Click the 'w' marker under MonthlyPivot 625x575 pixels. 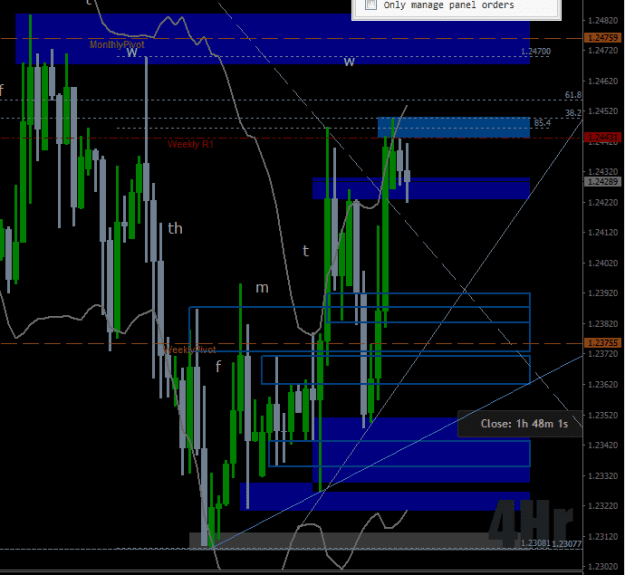click(132, 52)
